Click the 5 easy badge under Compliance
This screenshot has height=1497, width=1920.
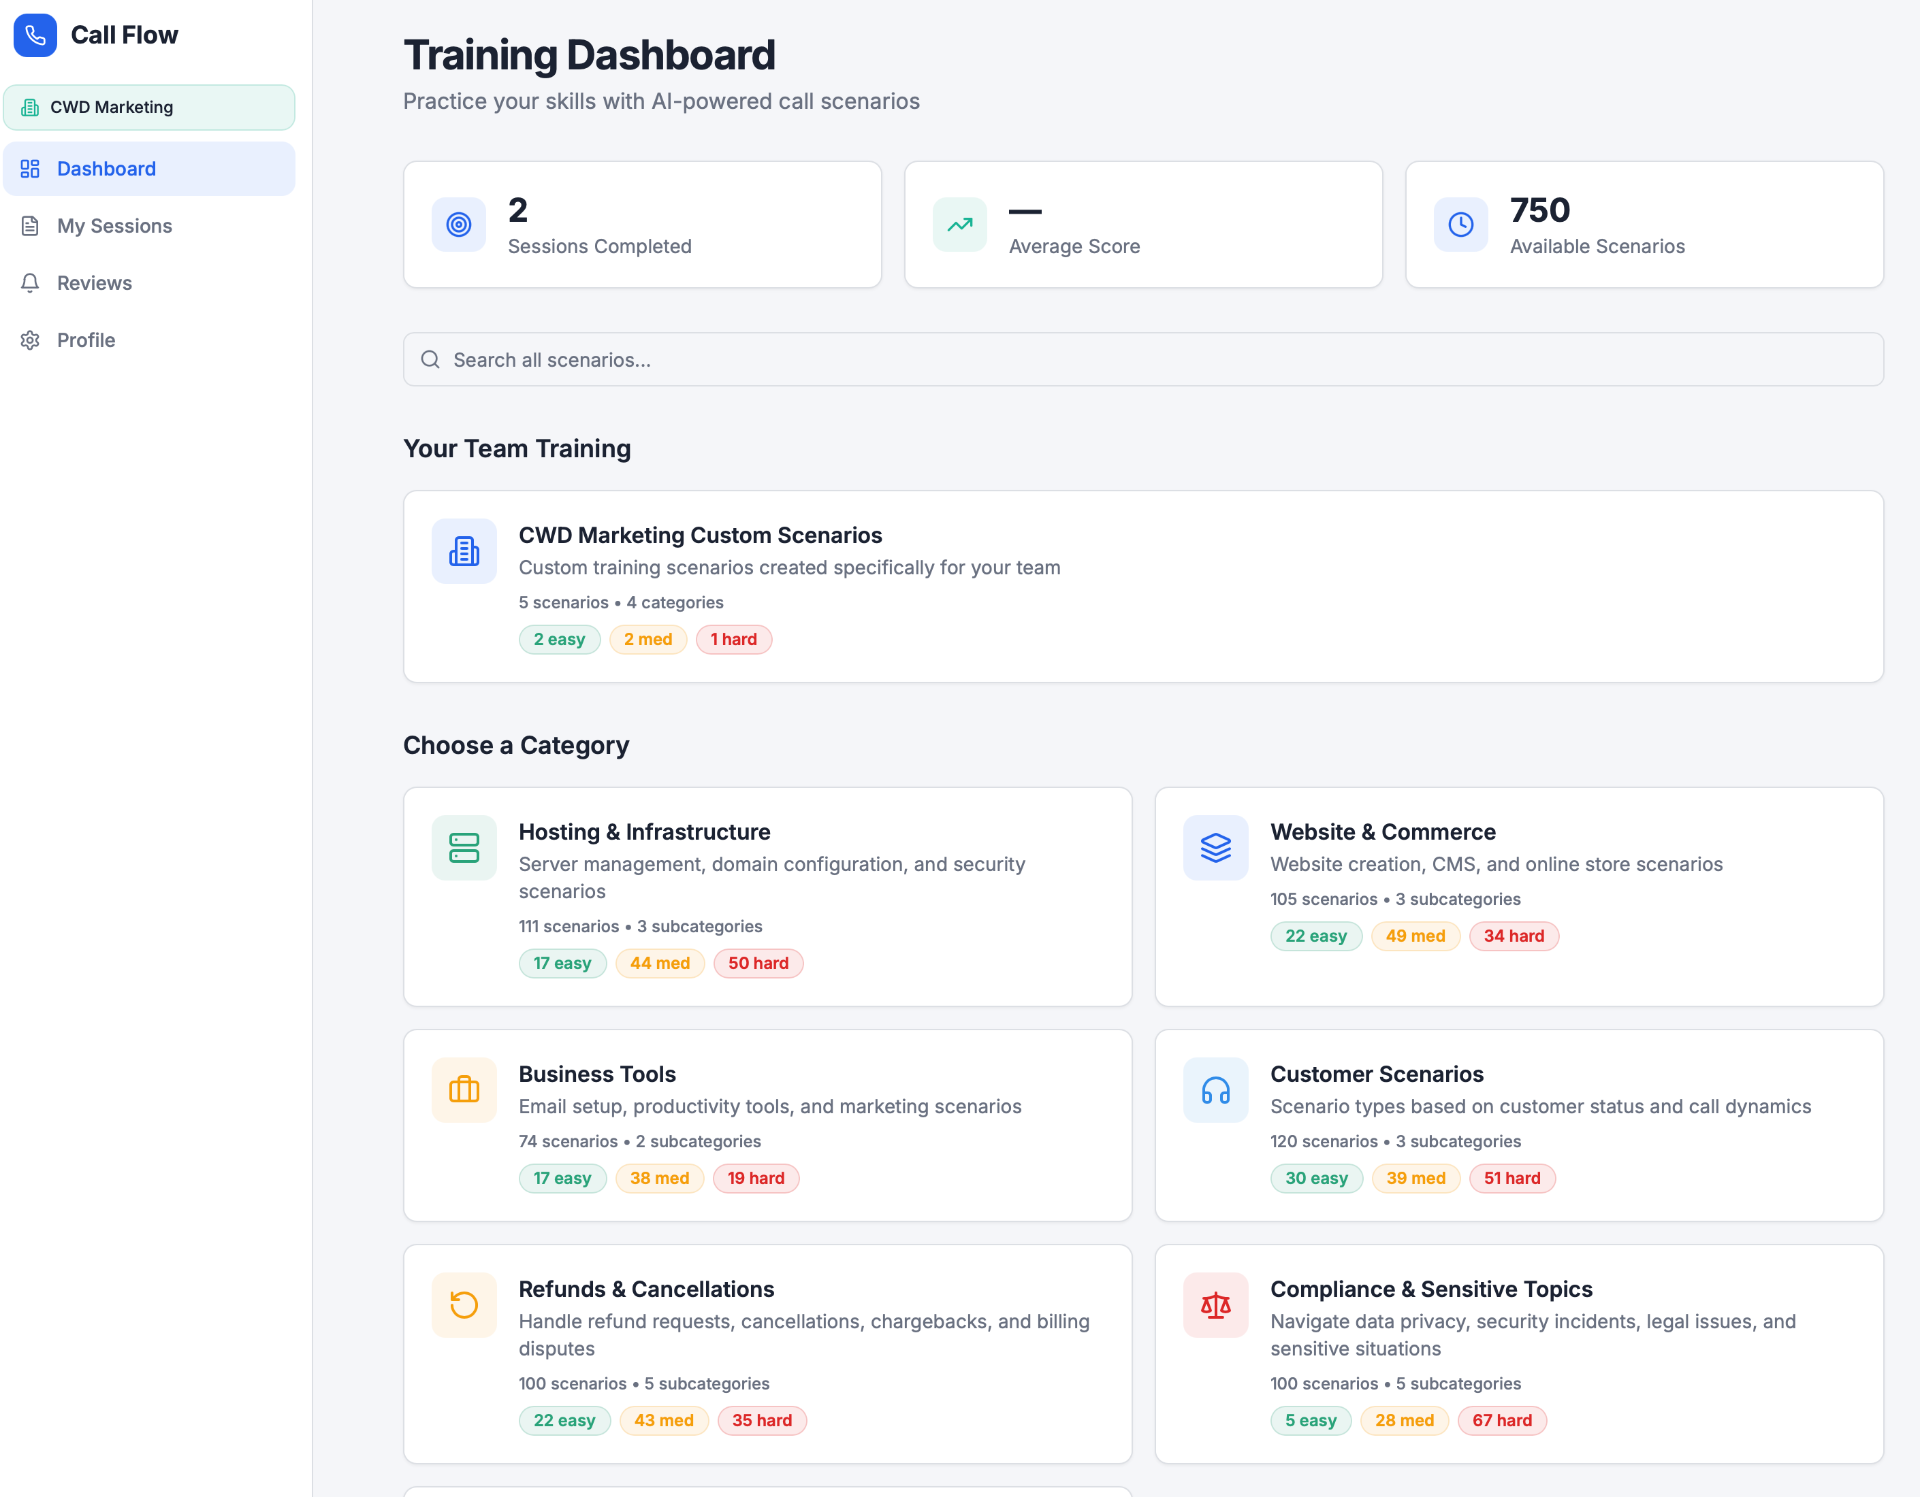(x=1311, y=1421)
